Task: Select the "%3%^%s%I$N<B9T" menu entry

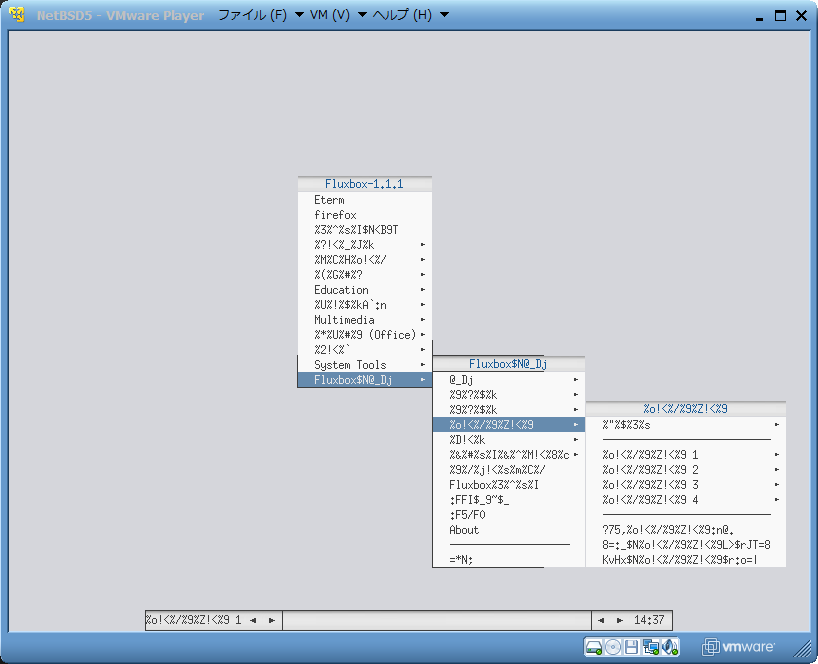Action: click(x=365, y=230)
